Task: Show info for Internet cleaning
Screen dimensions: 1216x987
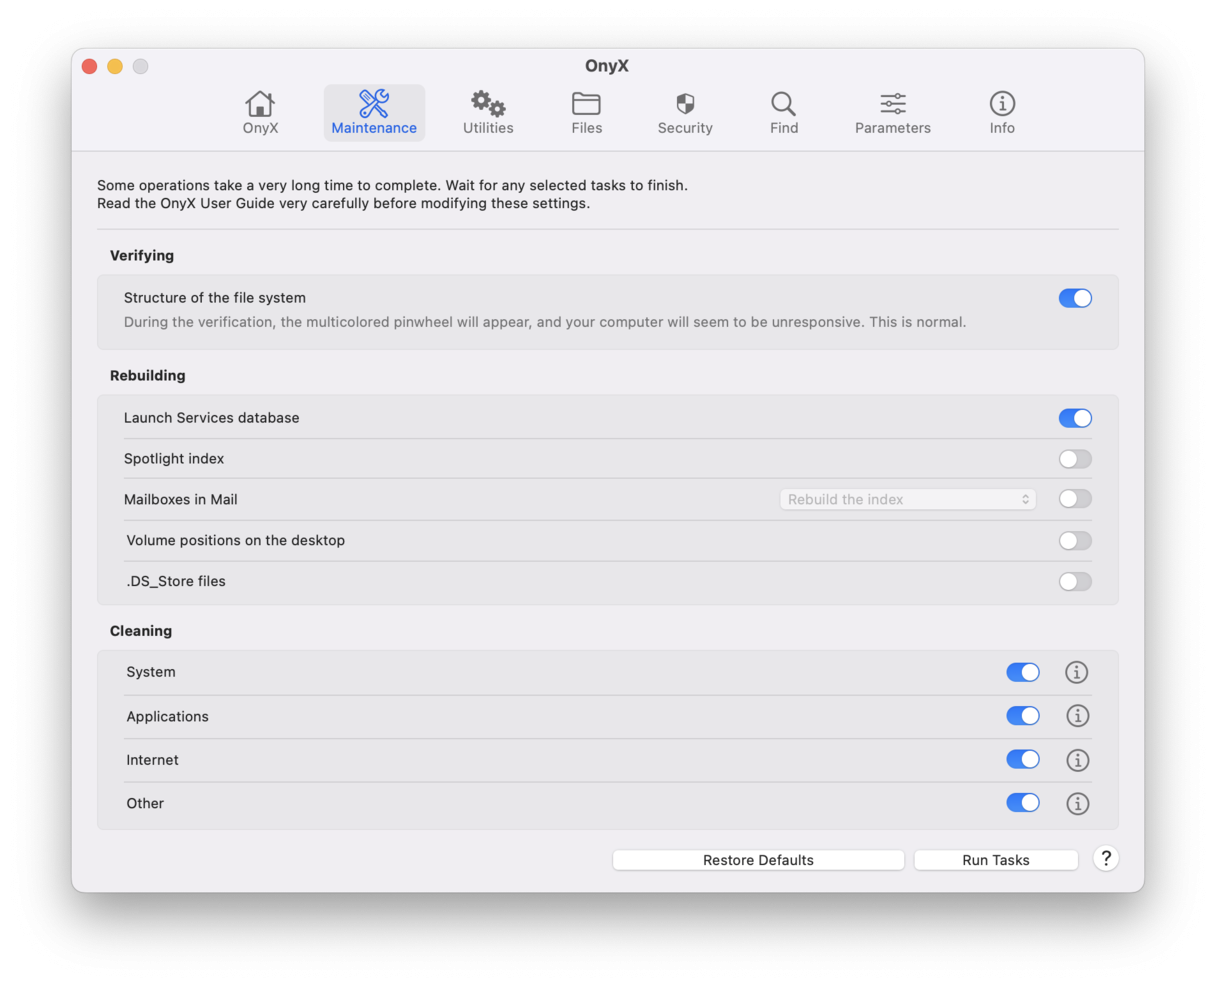Action: 1077,759
